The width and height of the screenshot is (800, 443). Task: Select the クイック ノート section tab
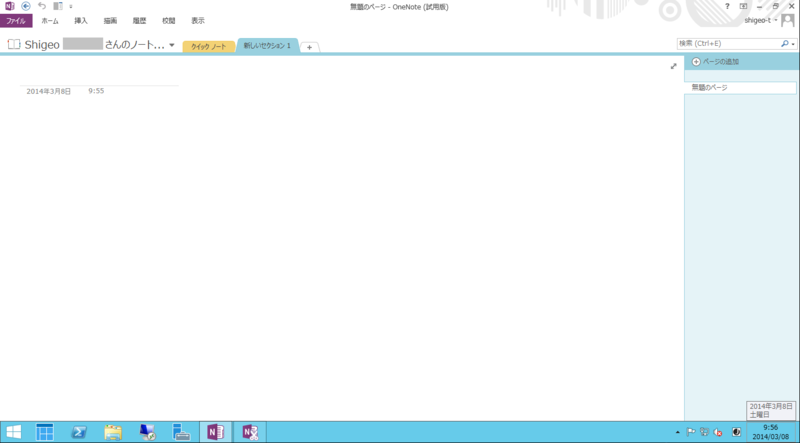(209, 46)
